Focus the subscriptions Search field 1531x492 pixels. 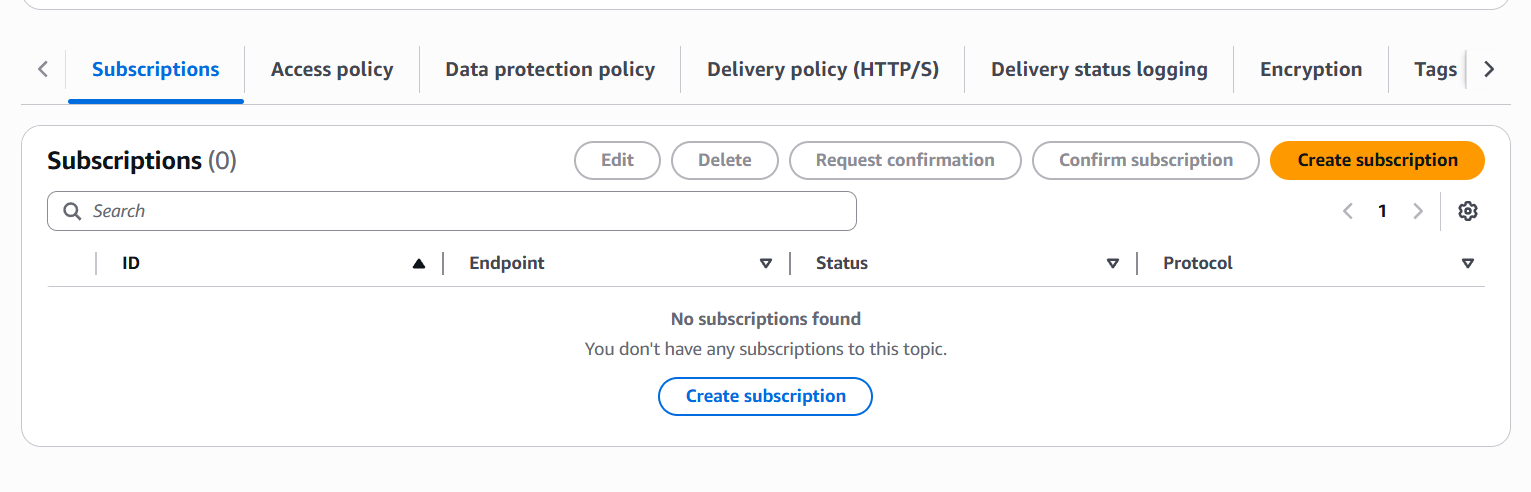pos(452,211)
